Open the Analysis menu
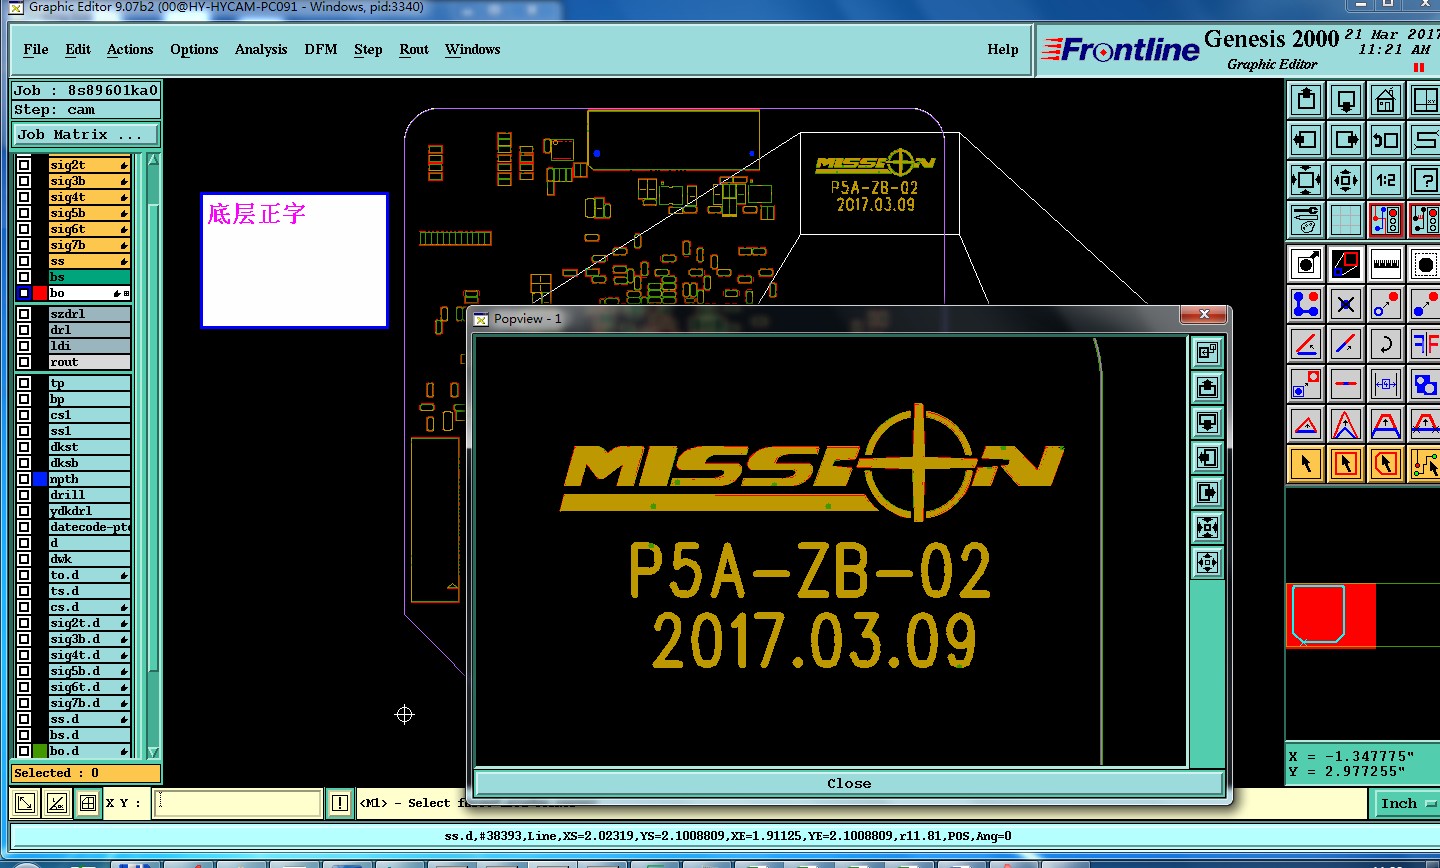Screen dimensions: 1440x868 tap(261, 49)
